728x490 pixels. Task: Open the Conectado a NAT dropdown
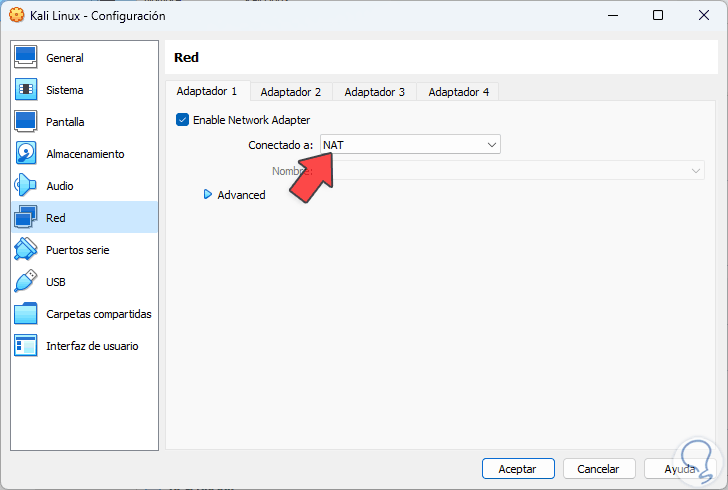pos(410,145)
